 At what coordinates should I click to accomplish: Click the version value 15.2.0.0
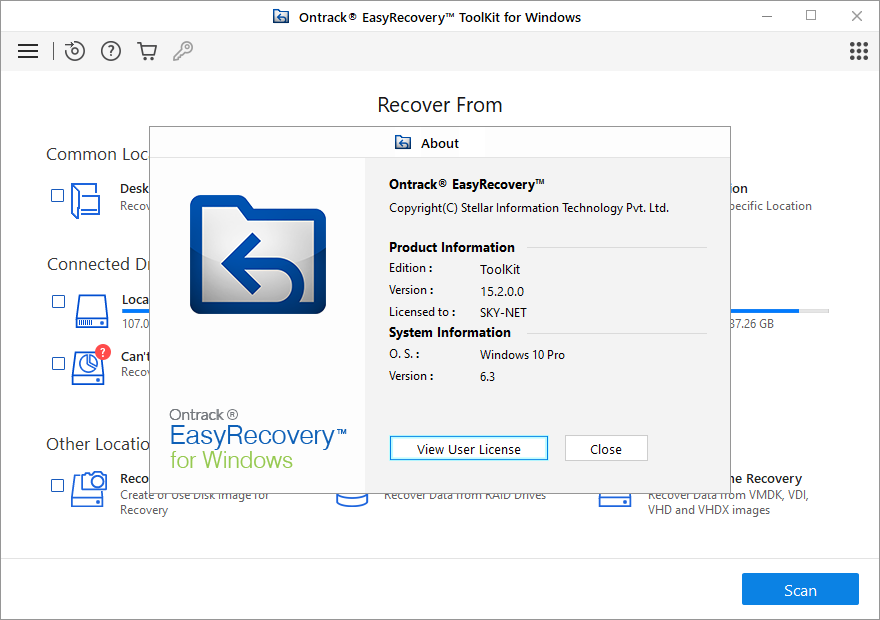pos(502,292)
